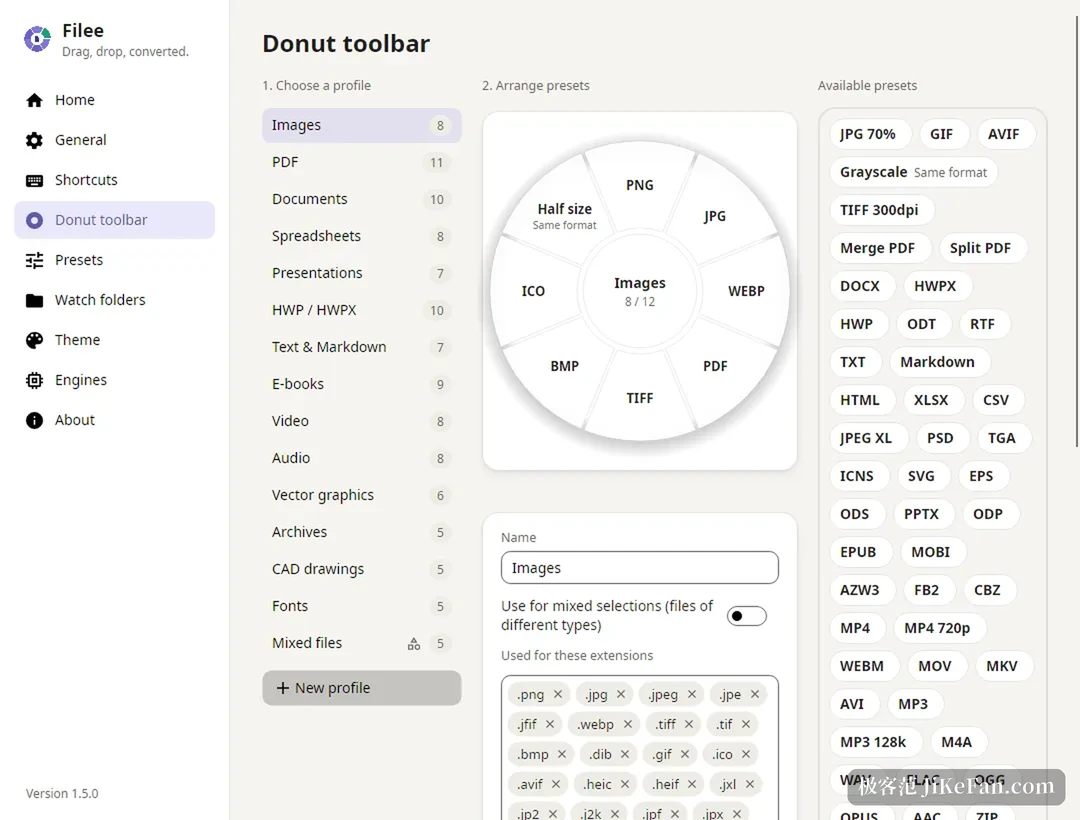The width and height of the screenshot is (1080, 820).
Task: Go to Shortcuts settings
Action: coord(114,180)
